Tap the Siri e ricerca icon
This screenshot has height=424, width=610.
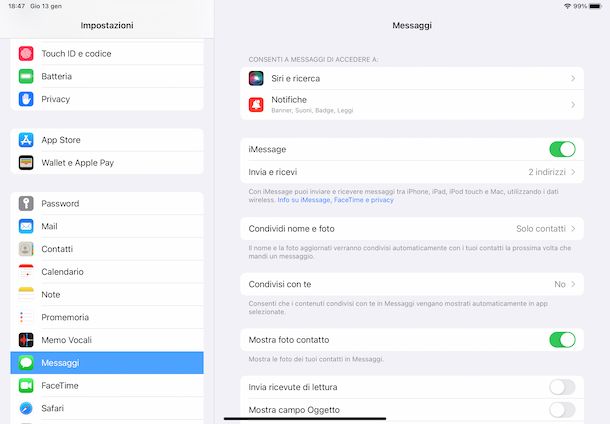point(256,78)
